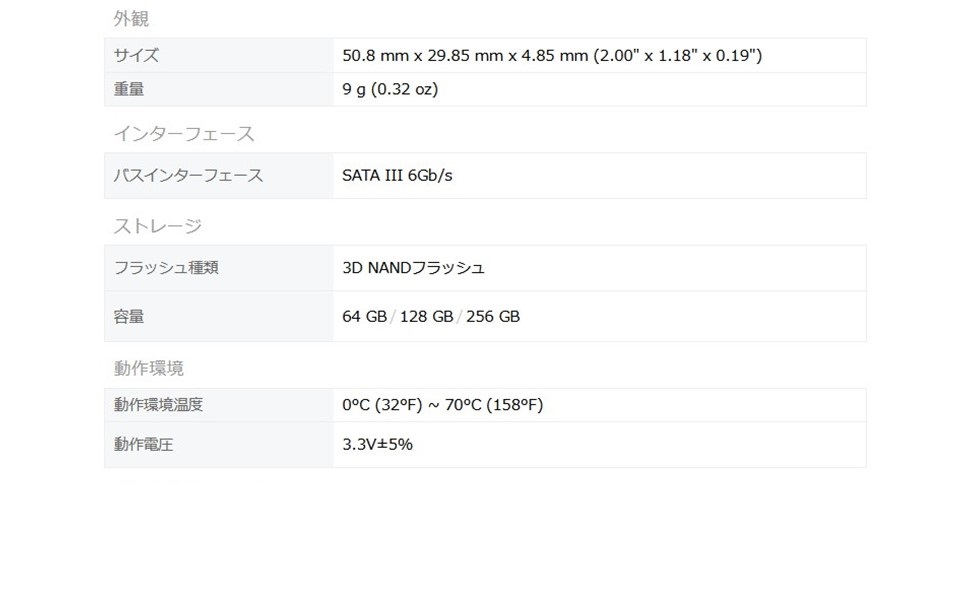Click the インターフェース section heading

click(x=184, y=134)
